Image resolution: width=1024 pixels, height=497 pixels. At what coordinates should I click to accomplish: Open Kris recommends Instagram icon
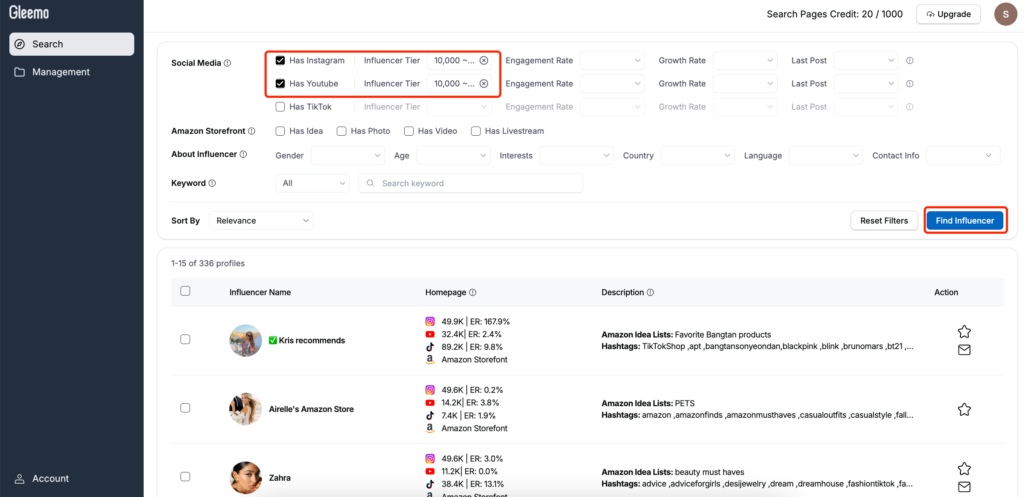(x=430, y=321)
